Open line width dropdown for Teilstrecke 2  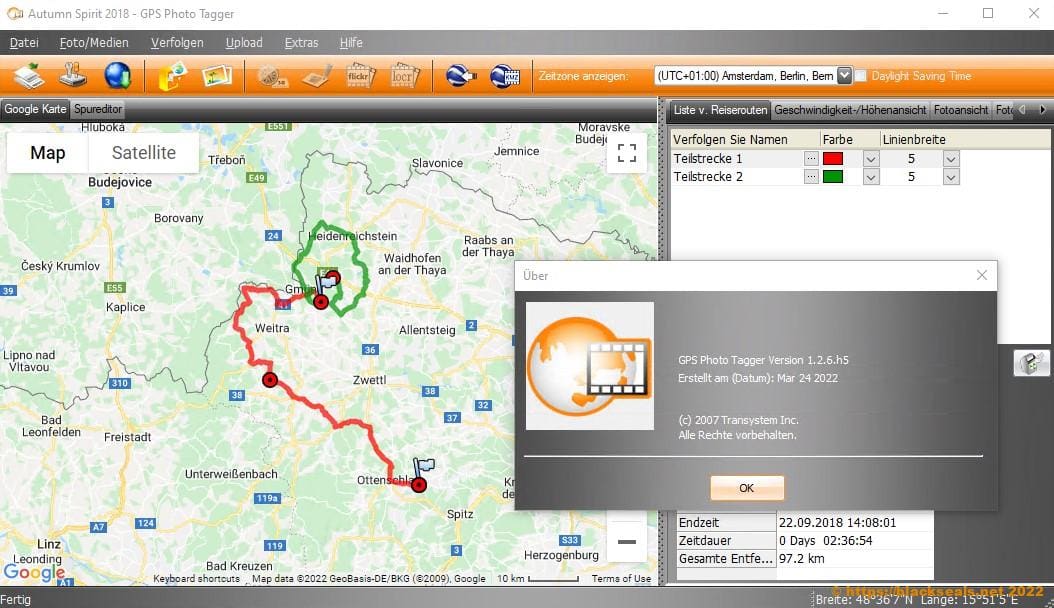[950, 177]
